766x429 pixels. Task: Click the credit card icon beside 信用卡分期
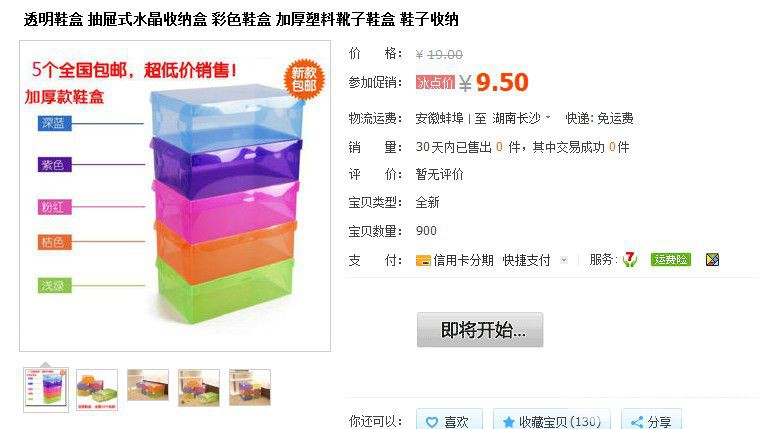point(423,260)
